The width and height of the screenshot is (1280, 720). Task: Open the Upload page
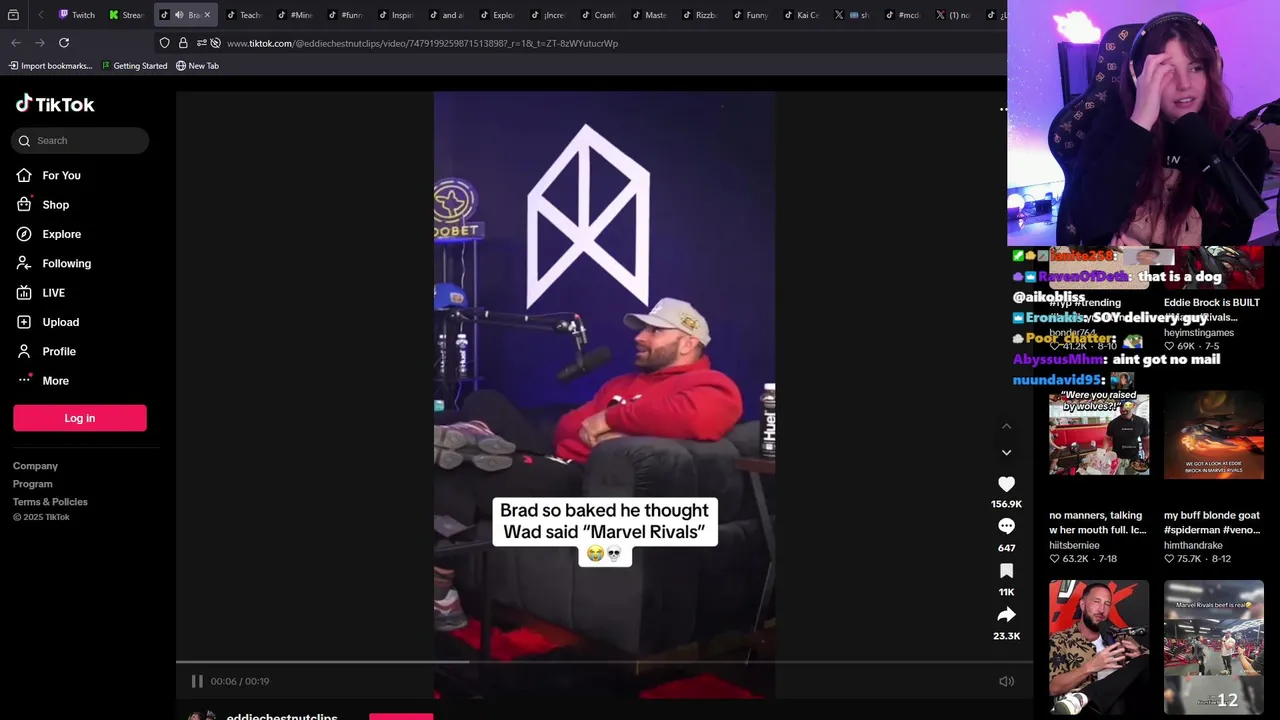pyautogui.click(x=47, y=322)
